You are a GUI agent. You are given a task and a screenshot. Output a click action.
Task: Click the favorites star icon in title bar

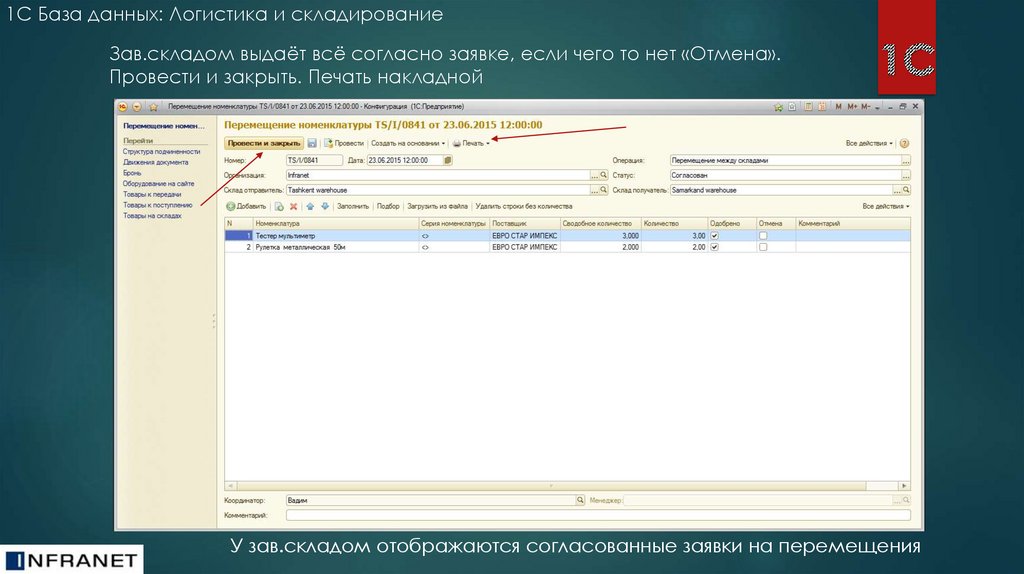click(153, 106)
